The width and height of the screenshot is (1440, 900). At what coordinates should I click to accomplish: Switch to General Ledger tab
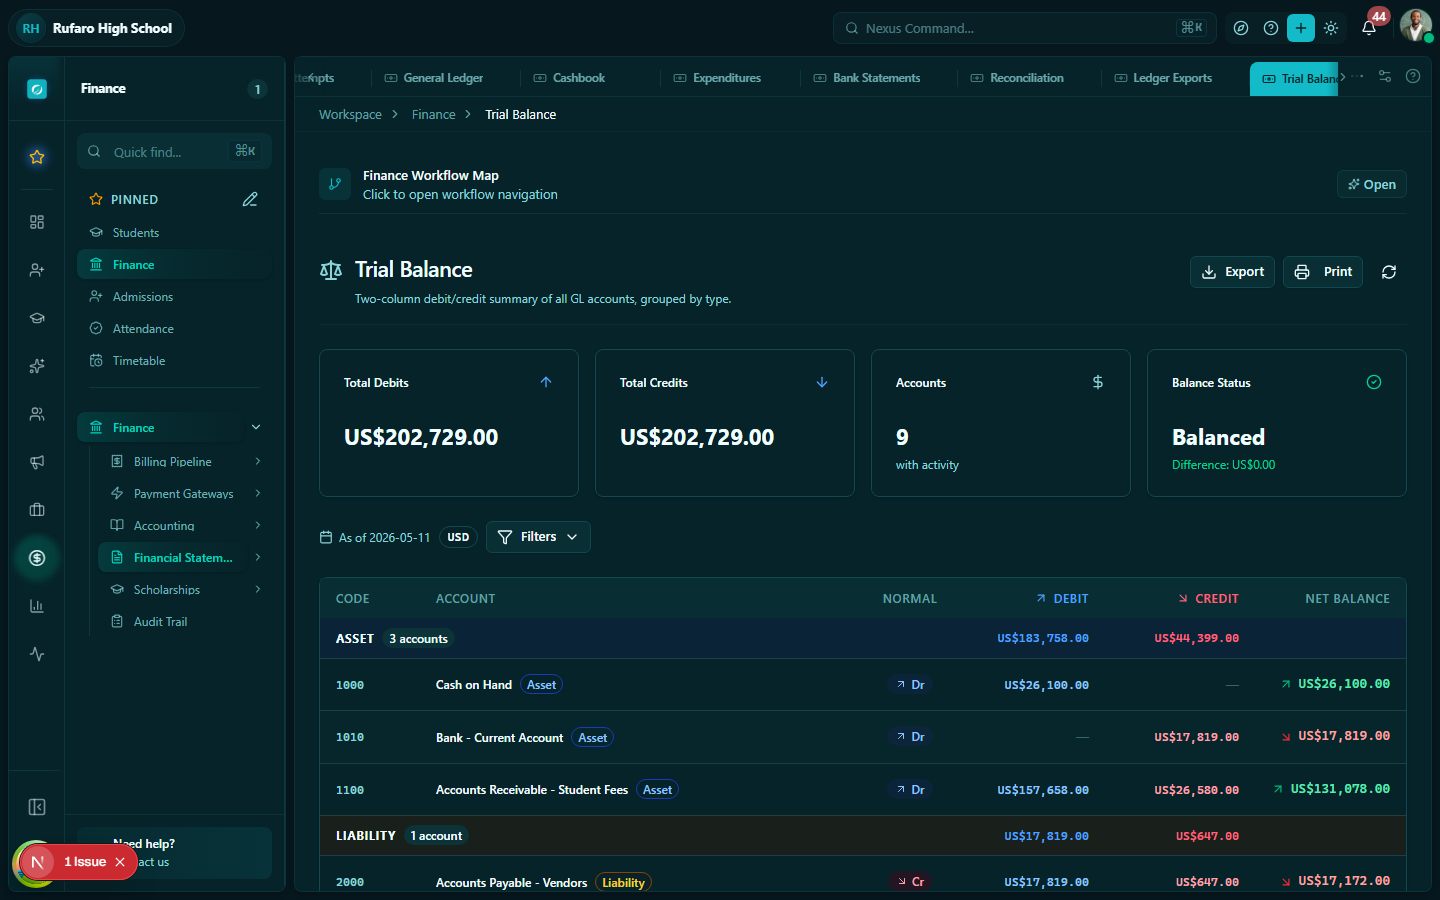(x=434, y=78)
